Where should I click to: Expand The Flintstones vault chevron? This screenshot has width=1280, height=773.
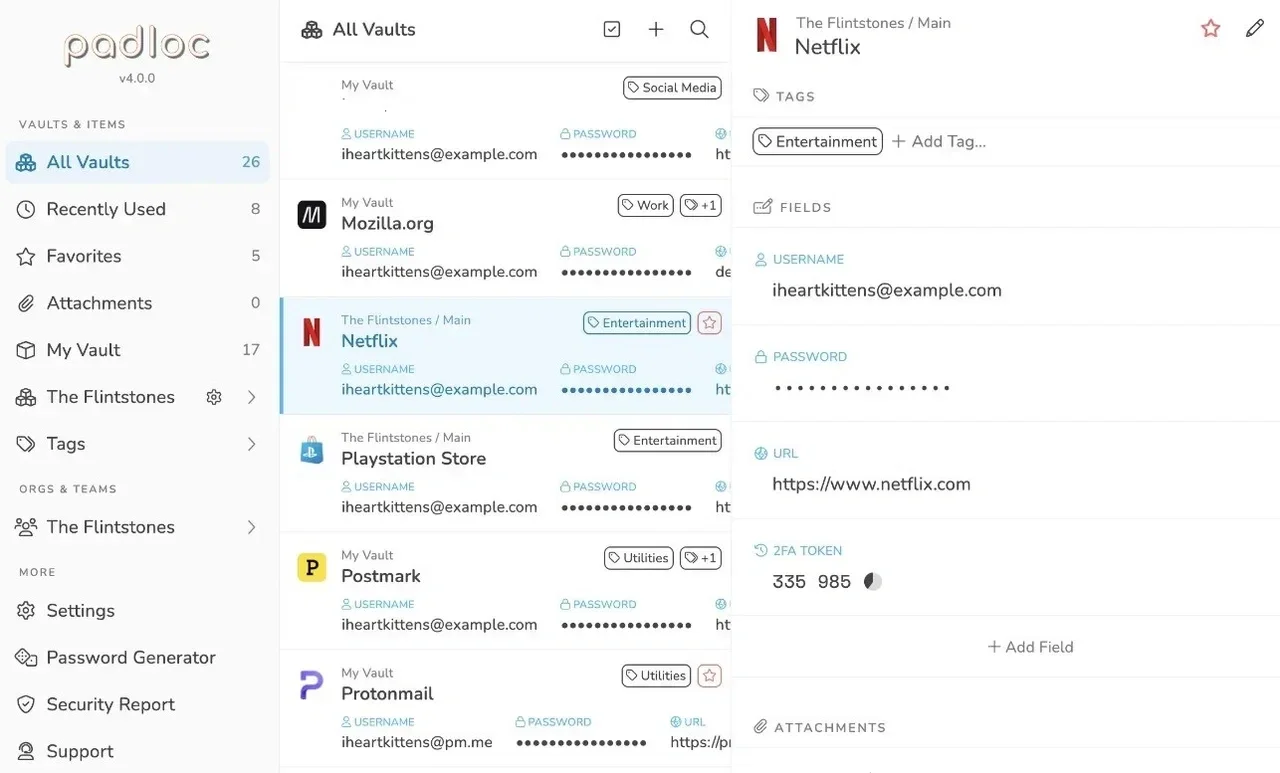251,397
